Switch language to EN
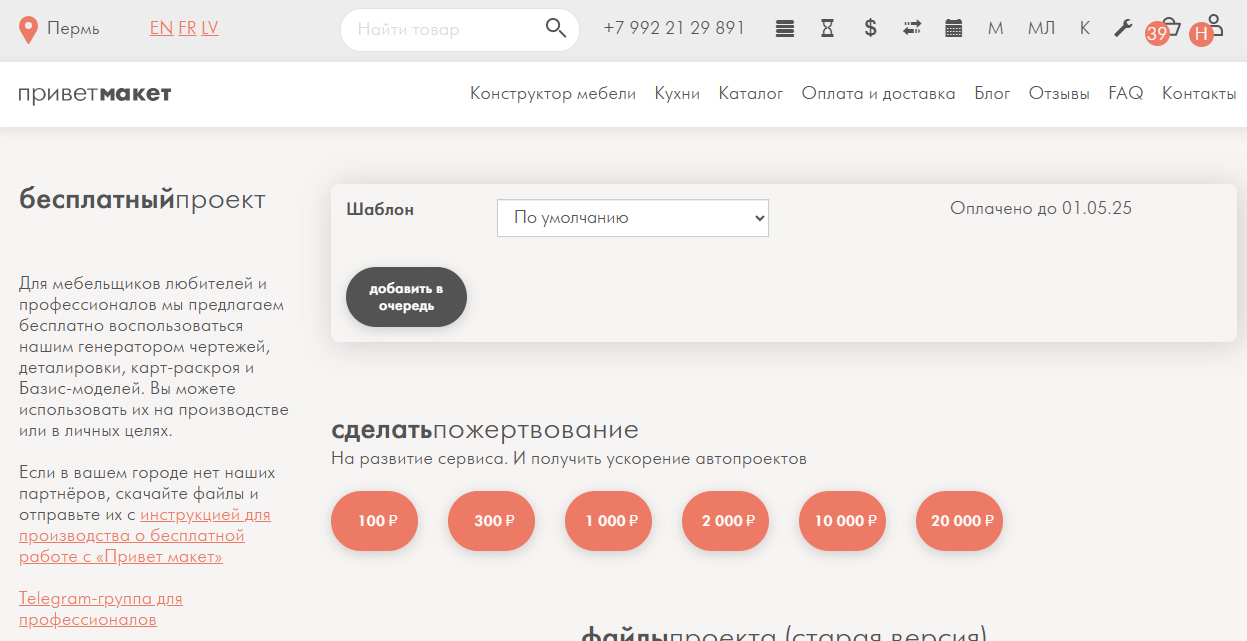The image size is (1247, 641). coord(160,28)
